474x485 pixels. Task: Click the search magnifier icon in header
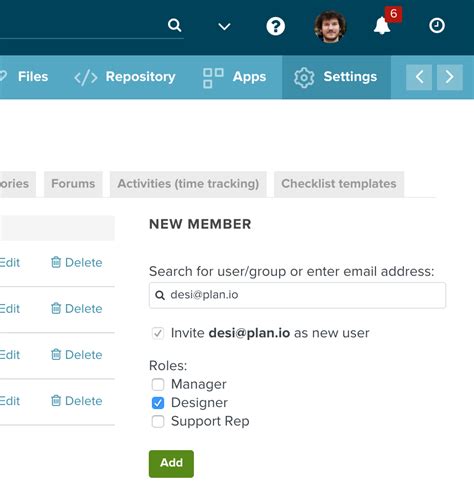click(174, 25)
